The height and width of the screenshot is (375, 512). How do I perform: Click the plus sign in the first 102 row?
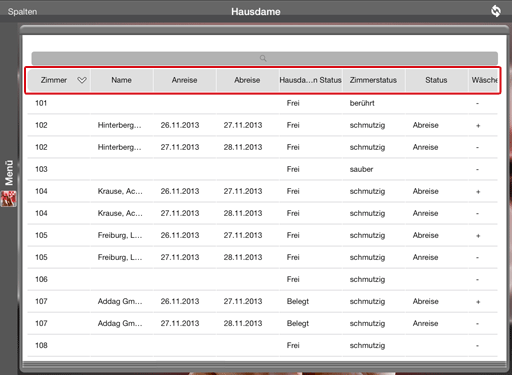478,126
